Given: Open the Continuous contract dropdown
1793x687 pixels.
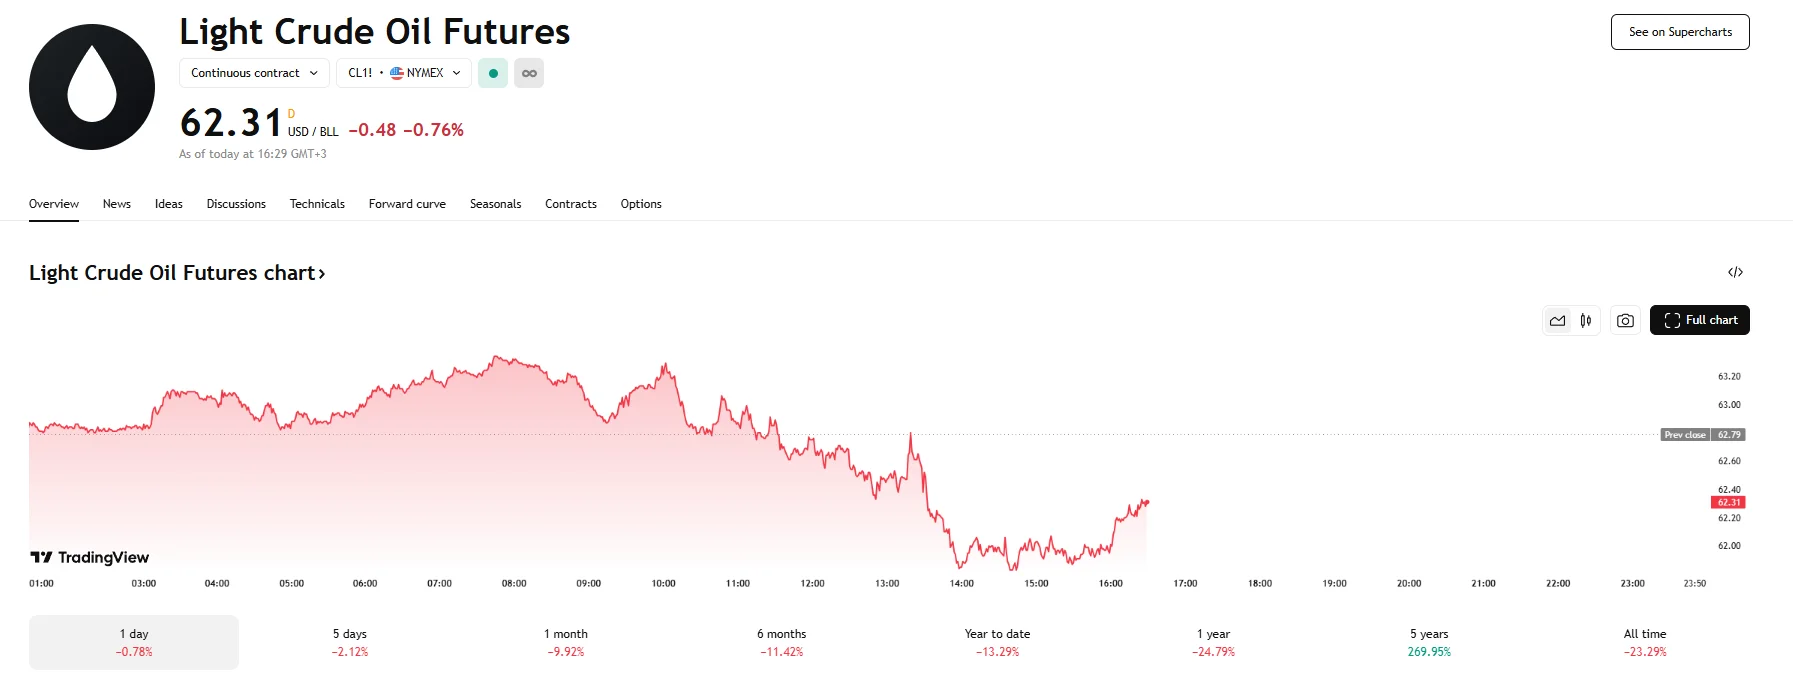Looking at the screenshot, I should click(253, 72).
